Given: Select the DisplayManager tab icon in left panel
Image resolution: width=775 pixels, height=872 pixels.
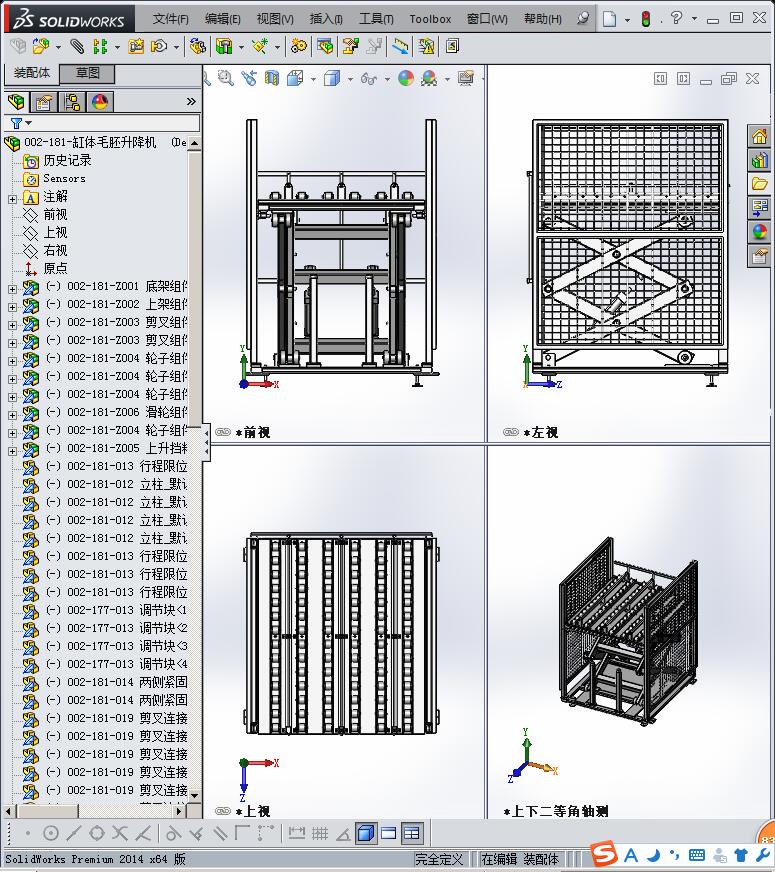Looking at the screenshot, I should coord(100,102).
